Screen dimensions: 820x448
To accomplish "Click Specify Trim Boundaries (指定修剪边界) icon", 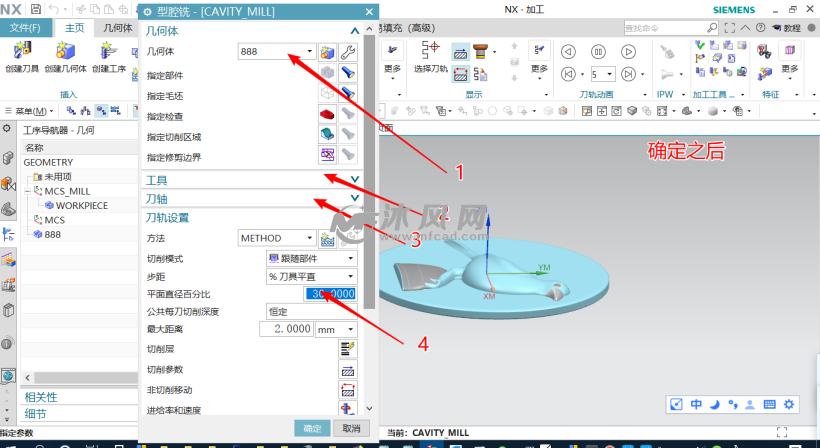I will coord(327,154).
